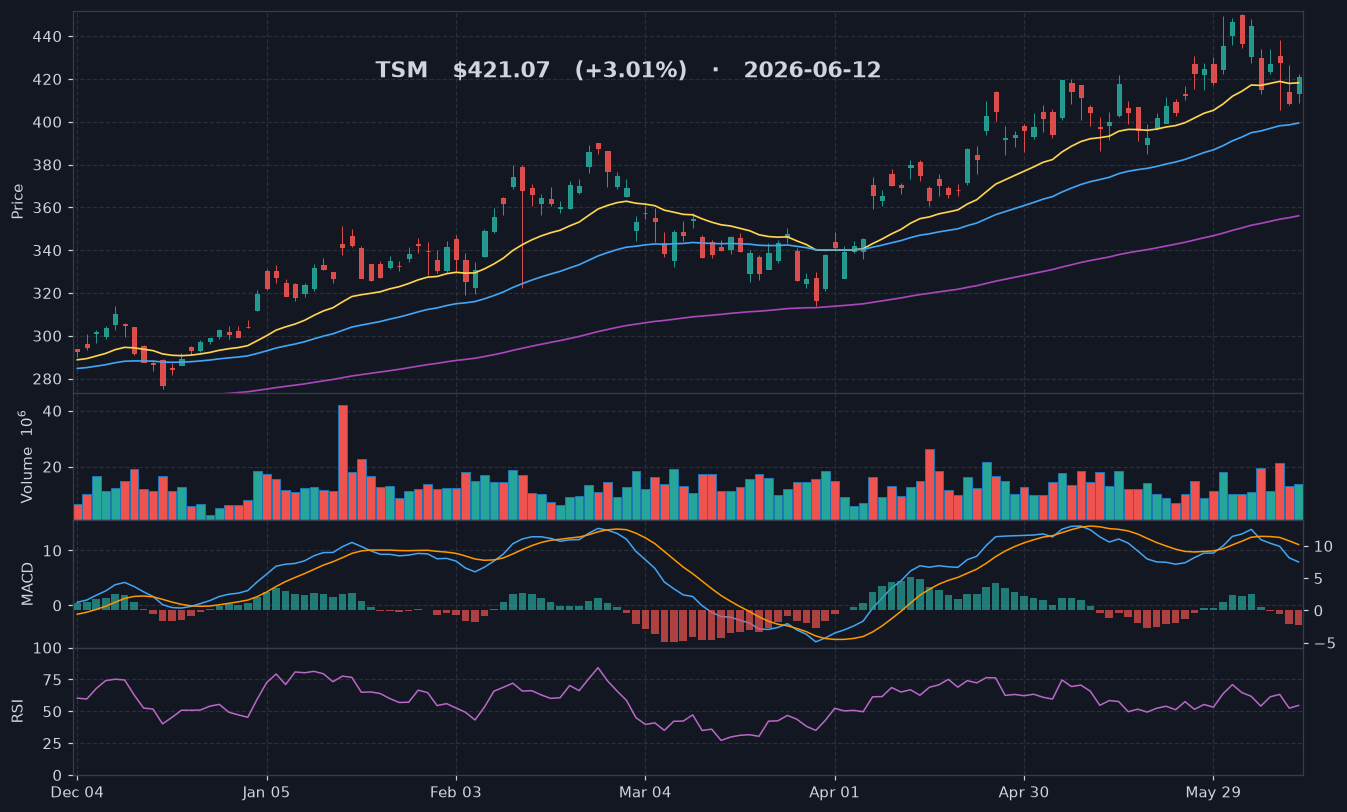
Task: Click the Price axis label
Action: [17, 201]
